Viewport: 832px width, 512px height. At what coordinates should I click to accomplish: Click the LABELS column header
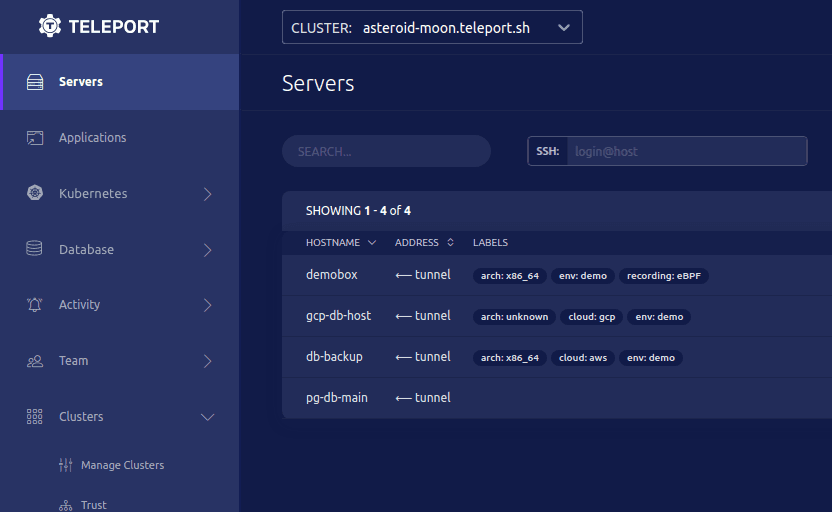pyautogui.click(x=490, y=242)
